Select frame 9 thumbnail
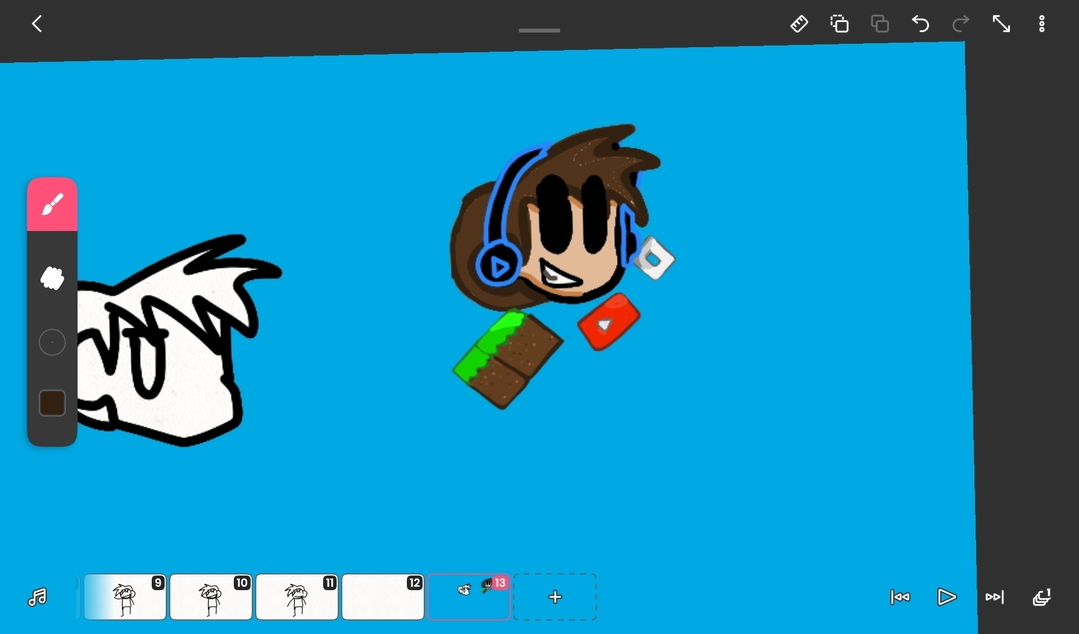 point(125,597)
